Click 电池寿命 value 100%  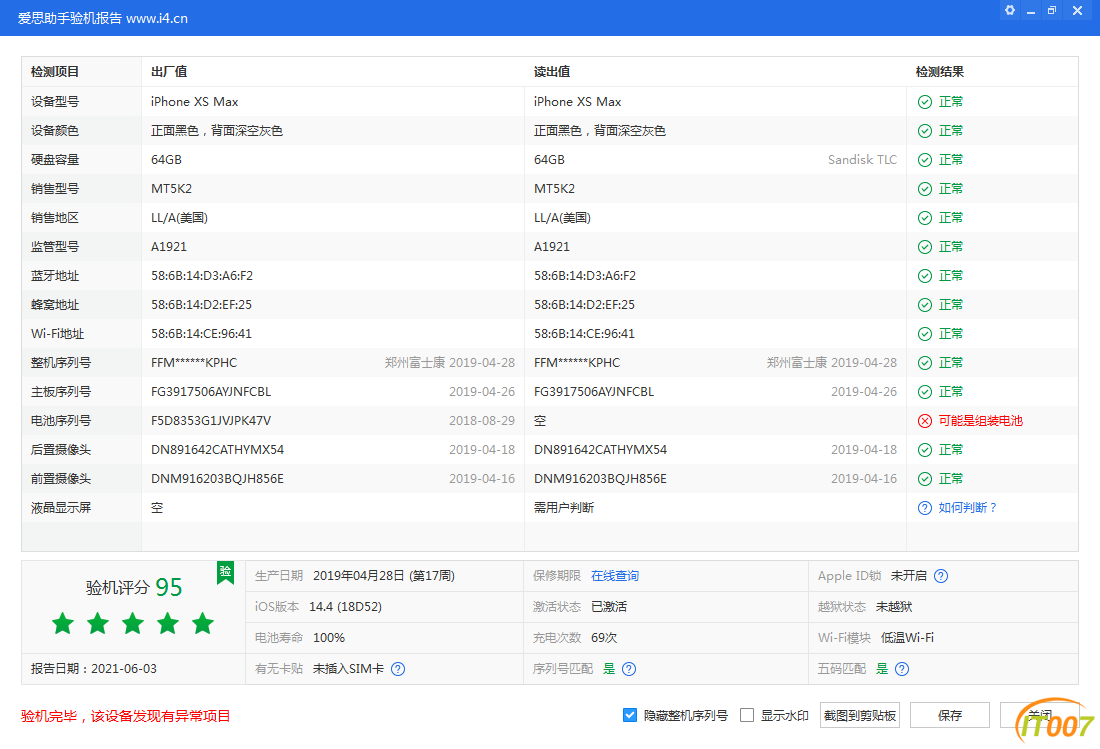[328, 637]
